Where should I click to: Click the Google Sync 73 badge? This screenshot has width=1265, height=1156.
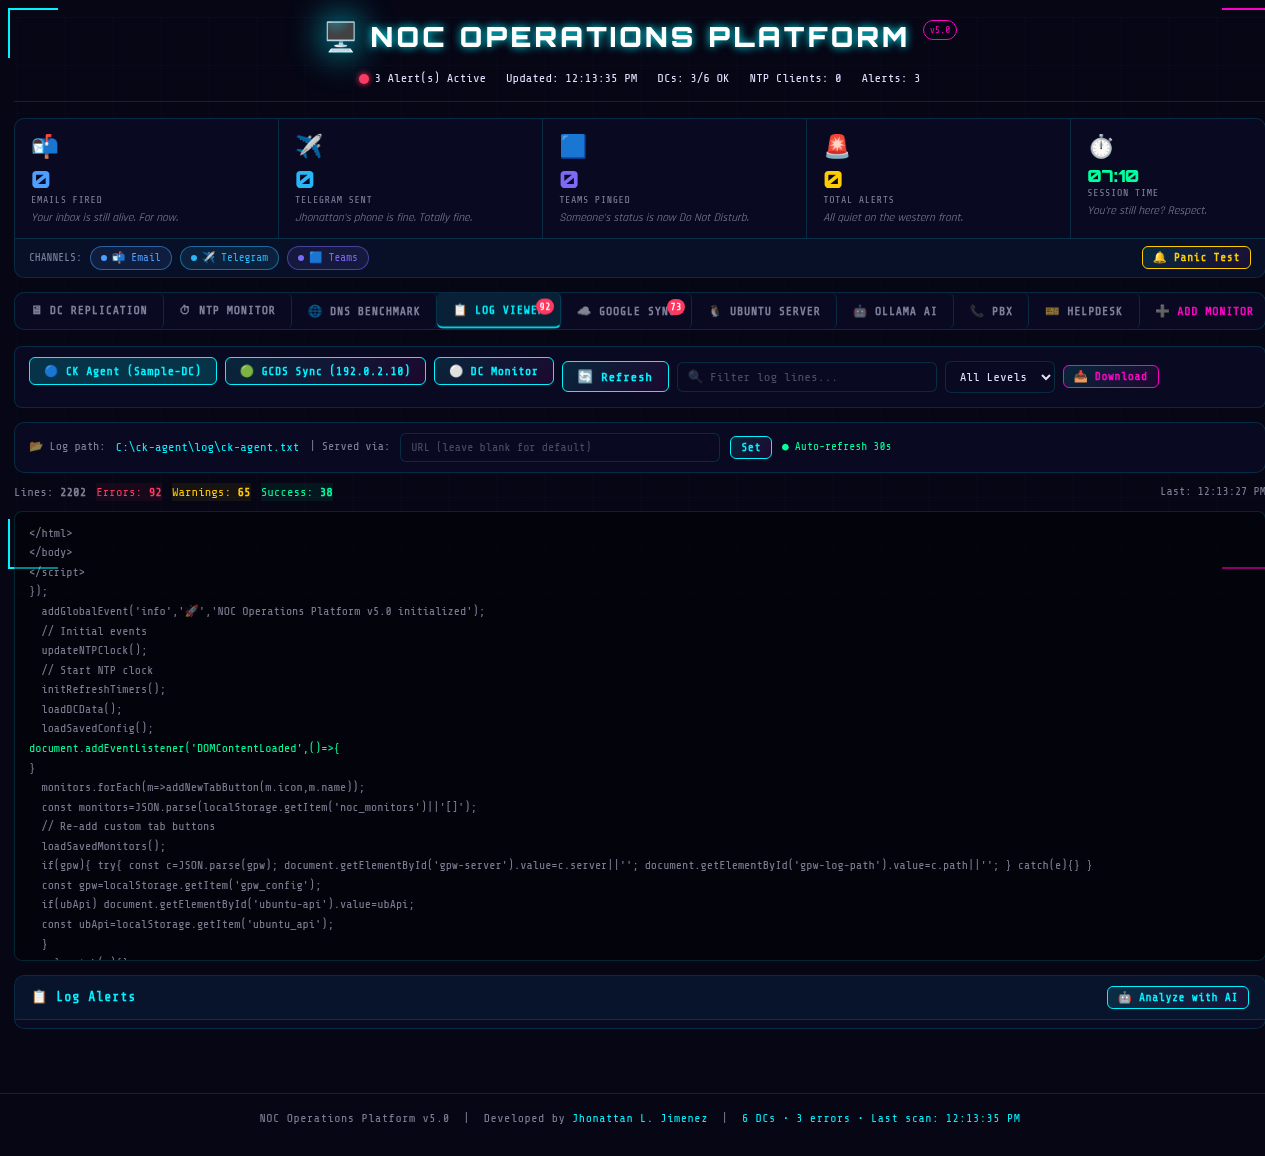tap(676, 306)
